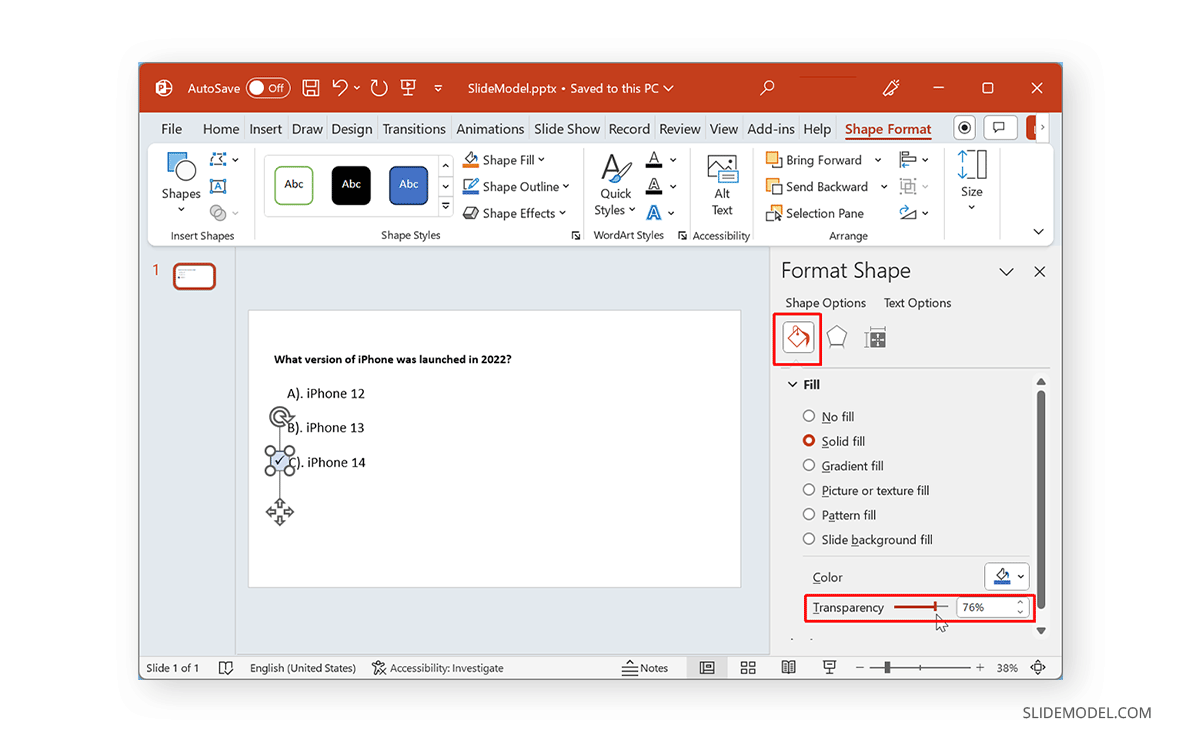Screen dimensions: 1200x743
Task: Expand Send Backward dropdown arrow
Action: 884,187
